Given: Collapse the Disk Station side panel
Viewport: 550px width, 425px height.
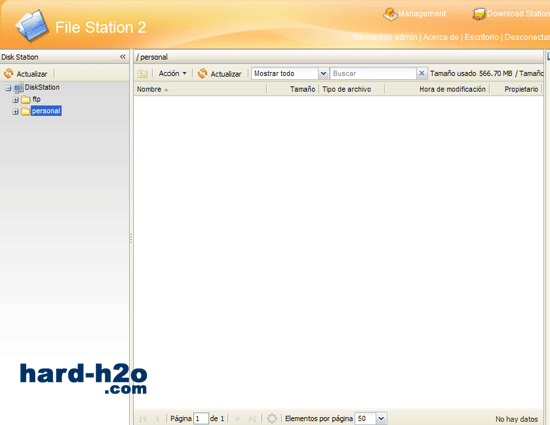Looking at the screenshot, I should pos(123,57).
